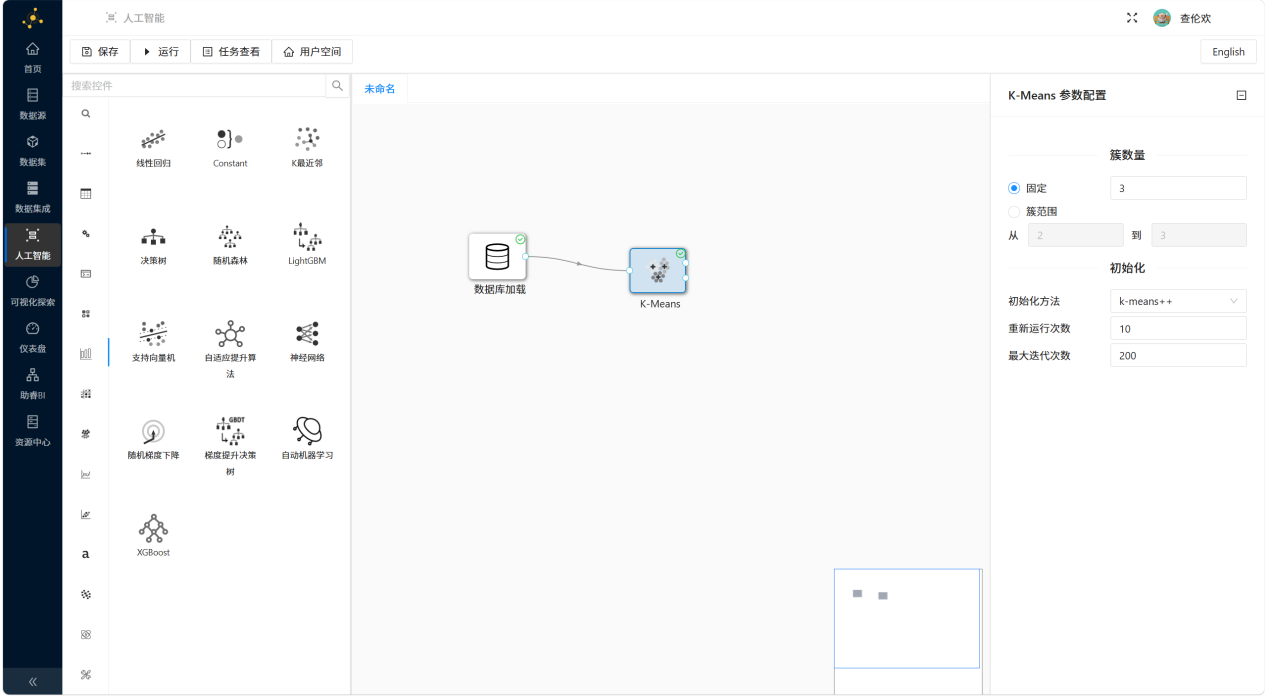1267x697 pixels.
Task: Click the 搜索控件 search field
Action: [195, 86]
